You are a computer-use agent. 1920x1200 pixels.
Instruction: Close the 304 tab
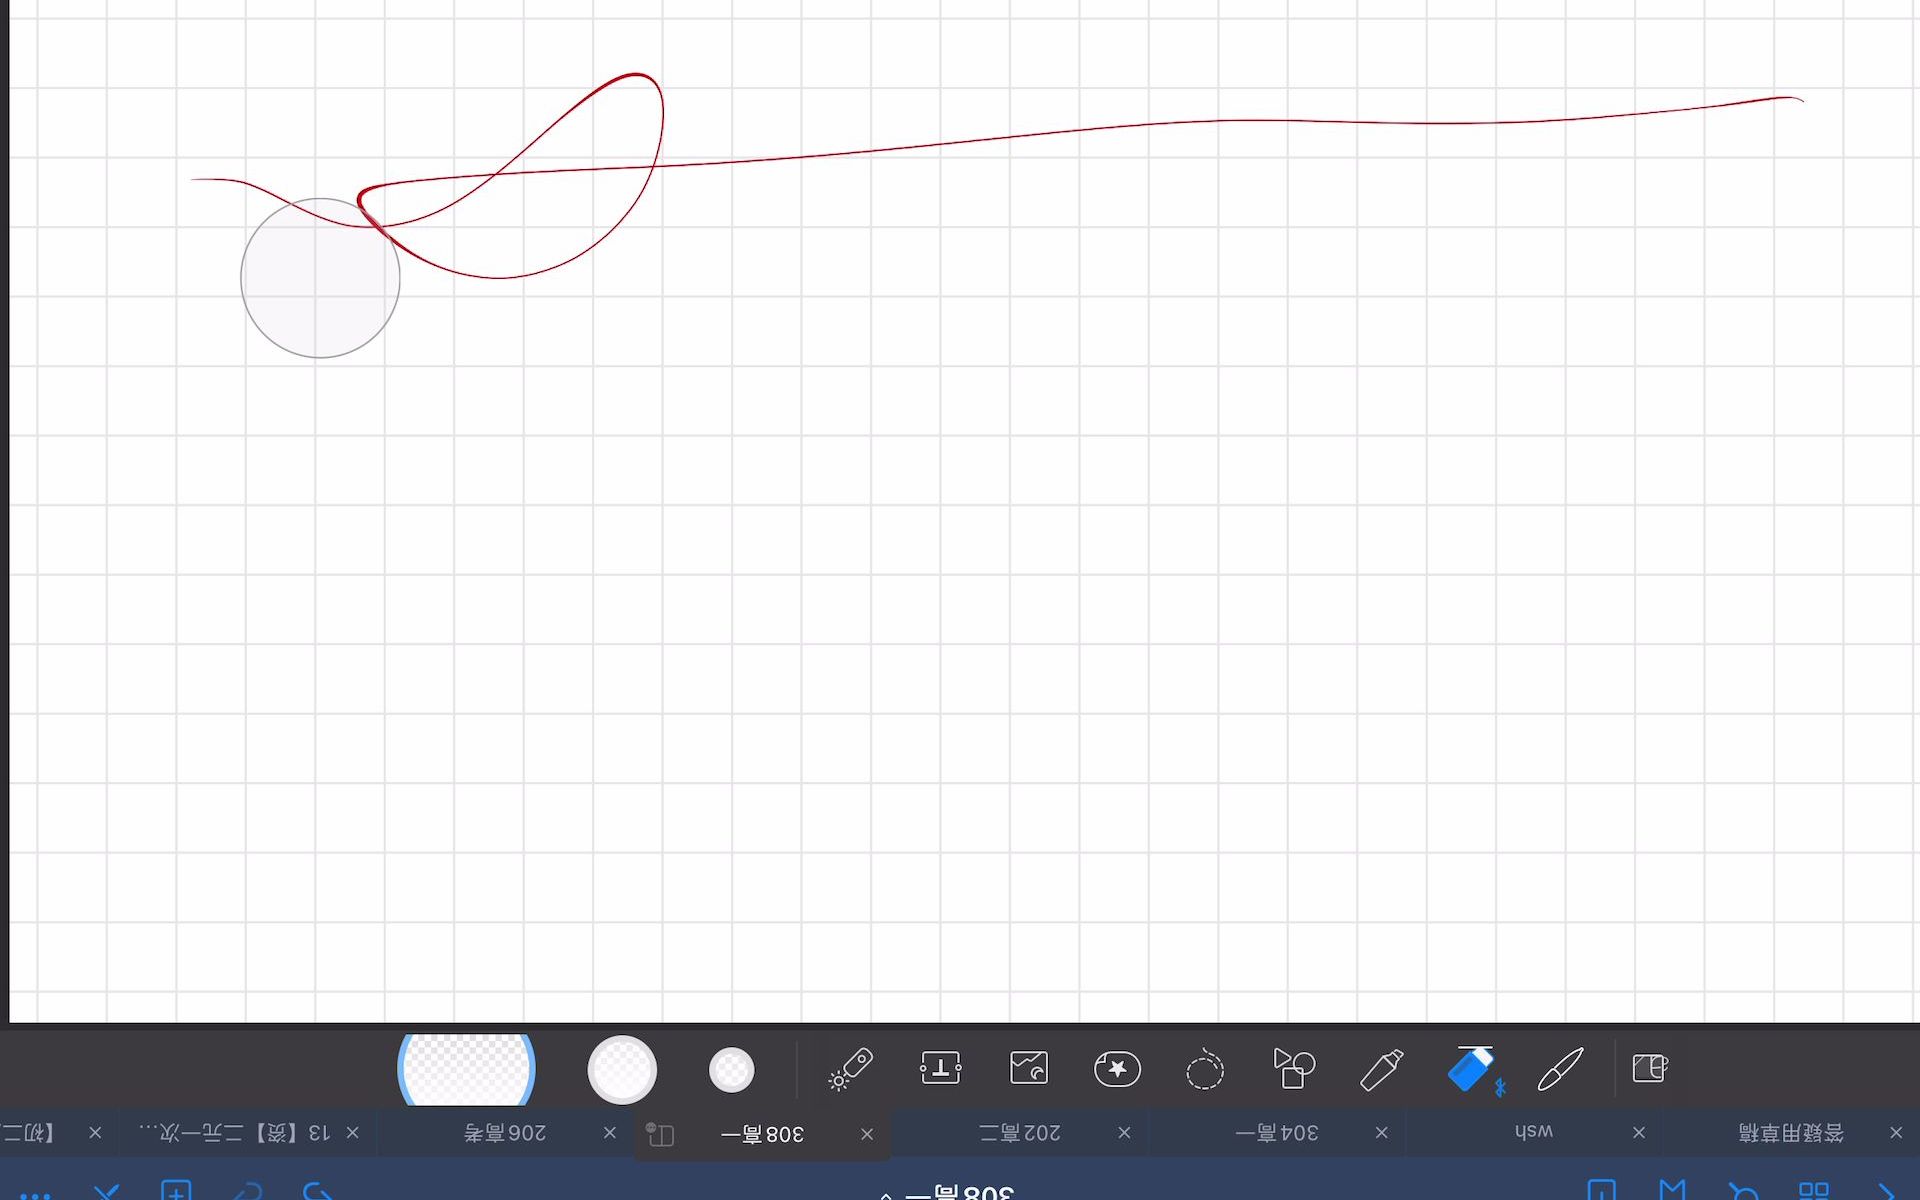1381,1133
